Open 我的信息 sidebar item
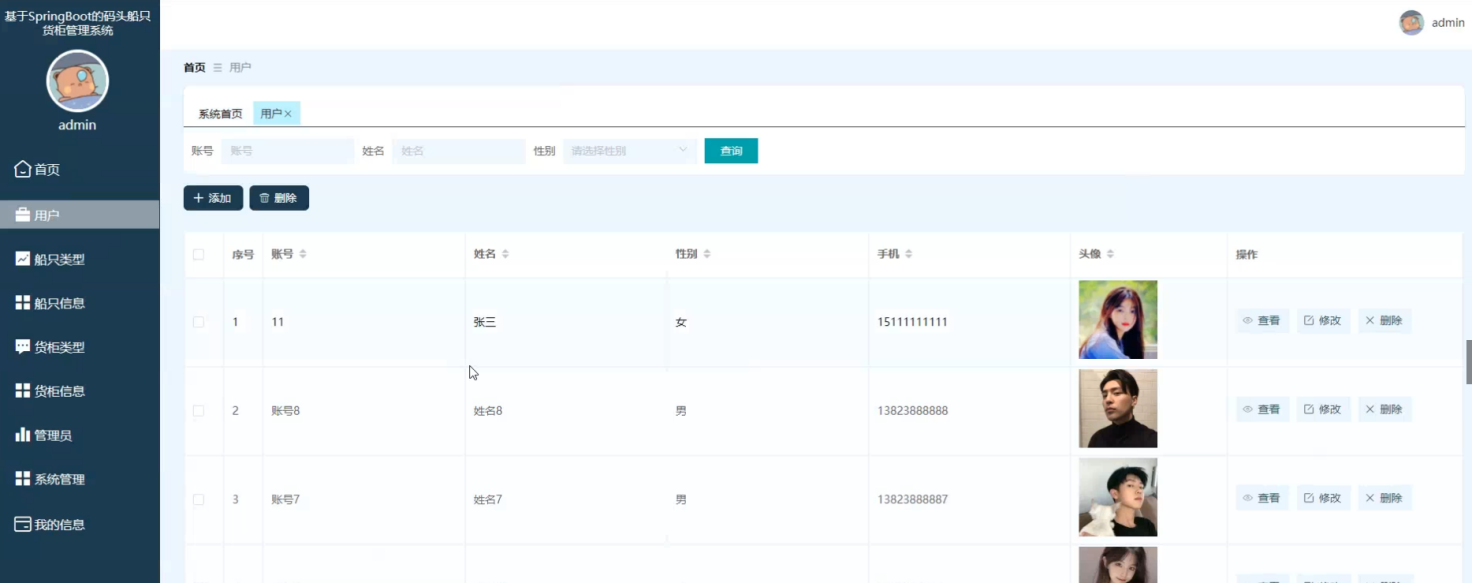Image resolution: width=1472 pixels, height=583 pixels. pyautogui.click(x=80, y=524)
